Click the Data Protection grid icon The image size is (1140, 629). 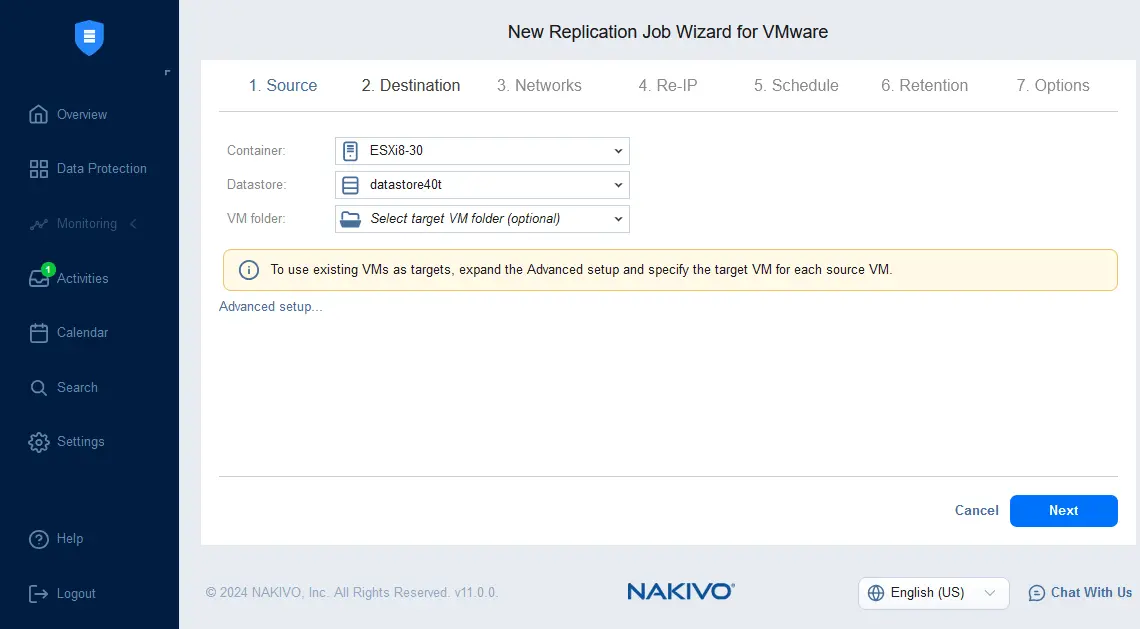point(39,169)
